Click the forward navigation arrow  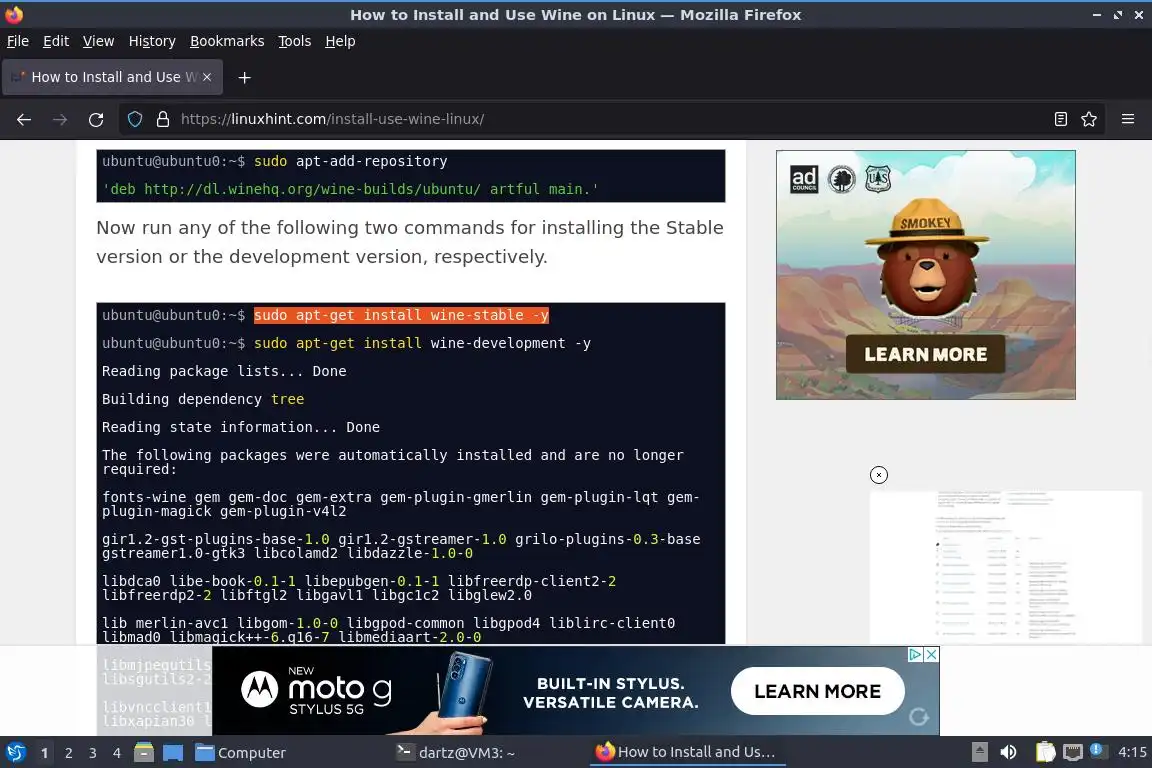click(60, 119)
